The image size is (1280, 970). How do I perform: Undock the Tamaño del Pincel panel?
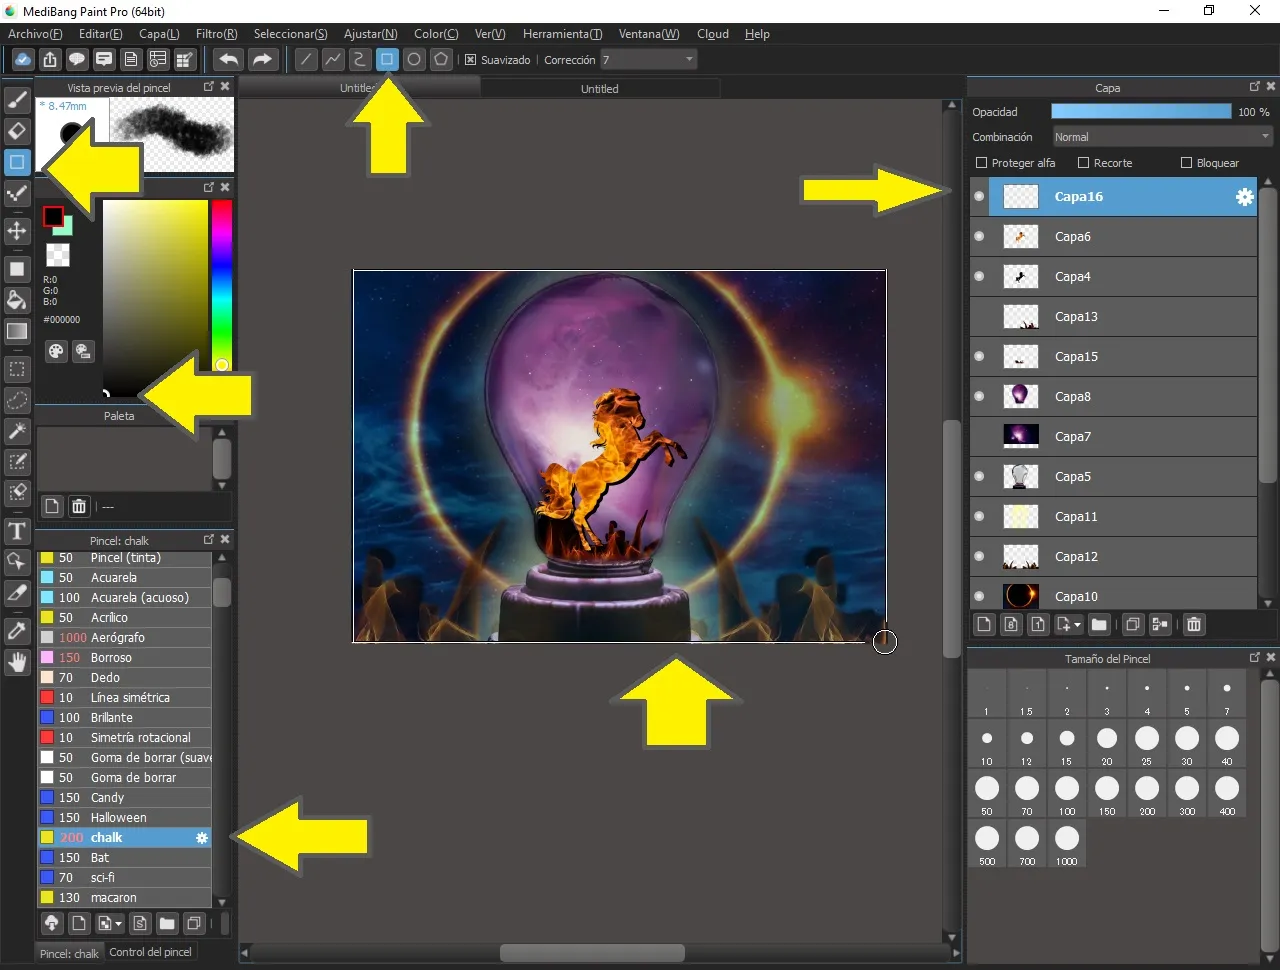coord(1255,657)
